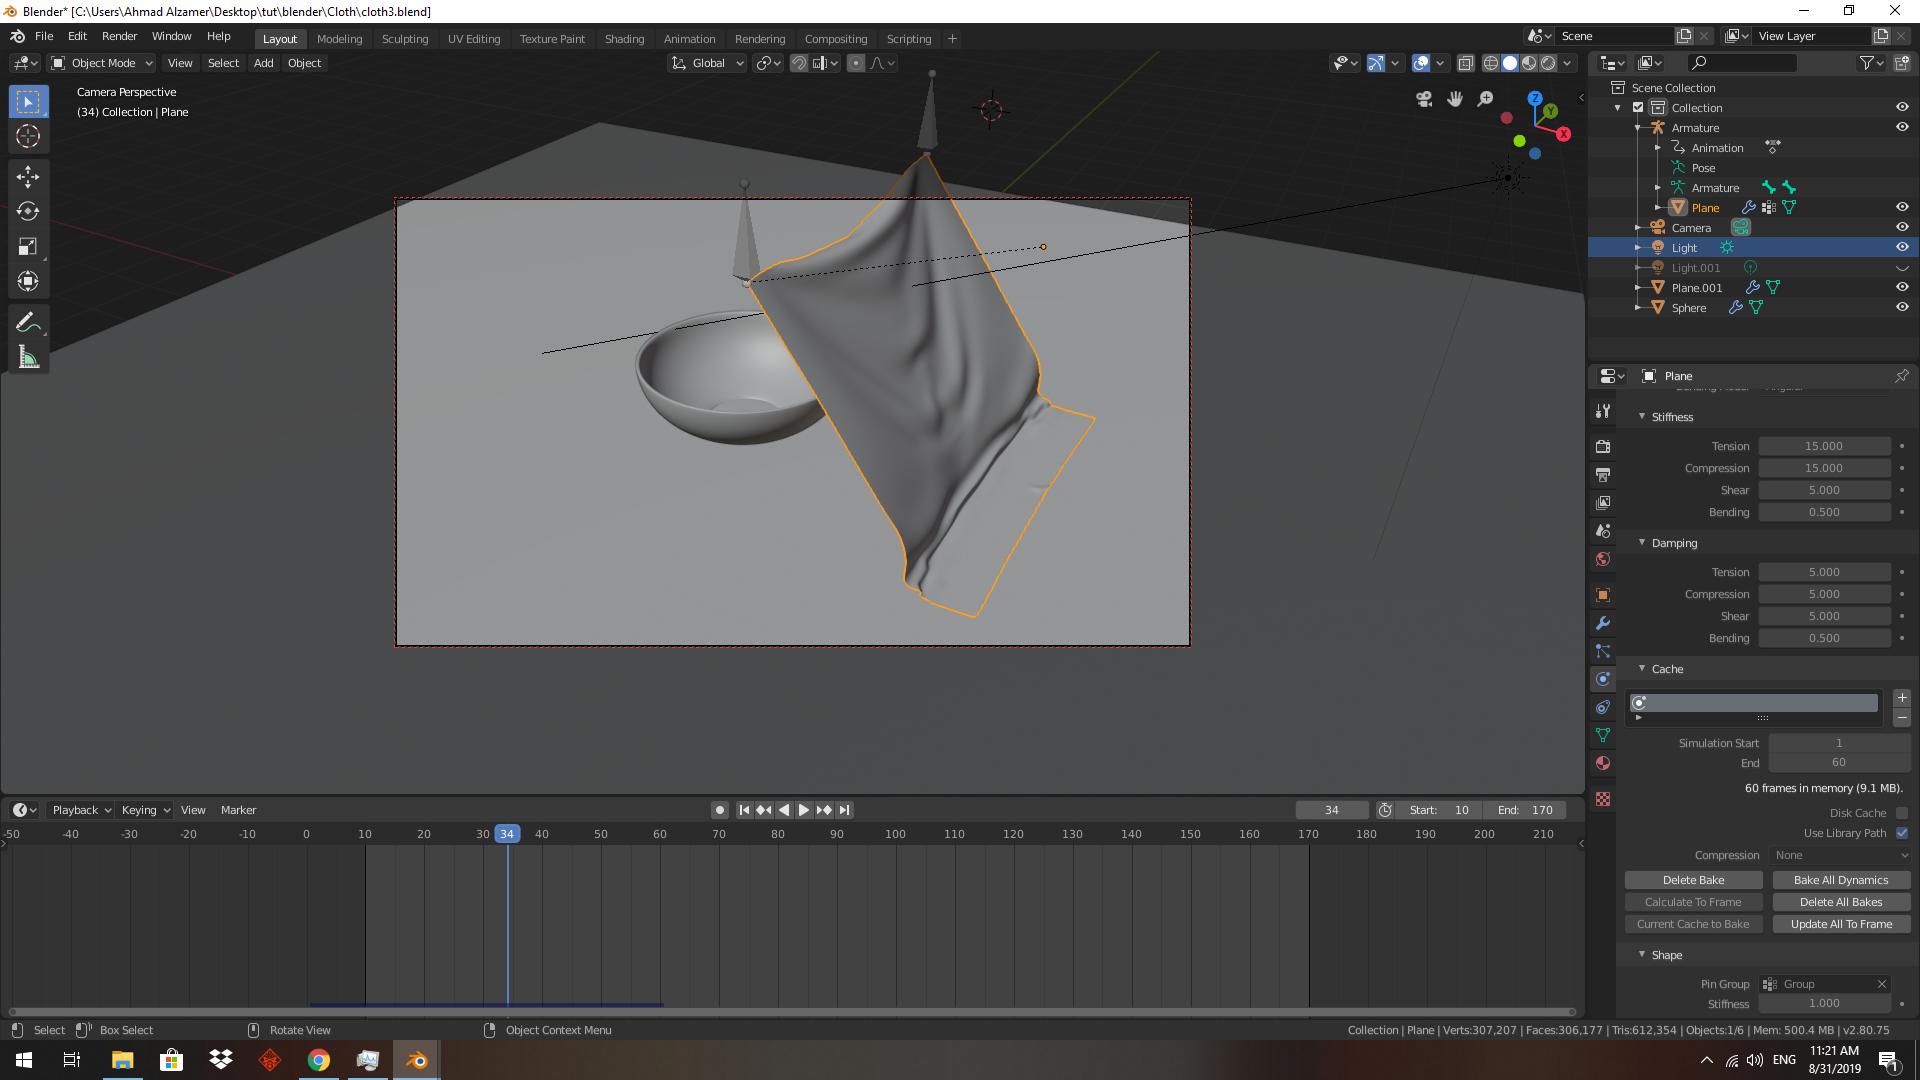The image size is (1920, 1080).
Task: Open the Physics properties tab
Action: point(1602,679)
